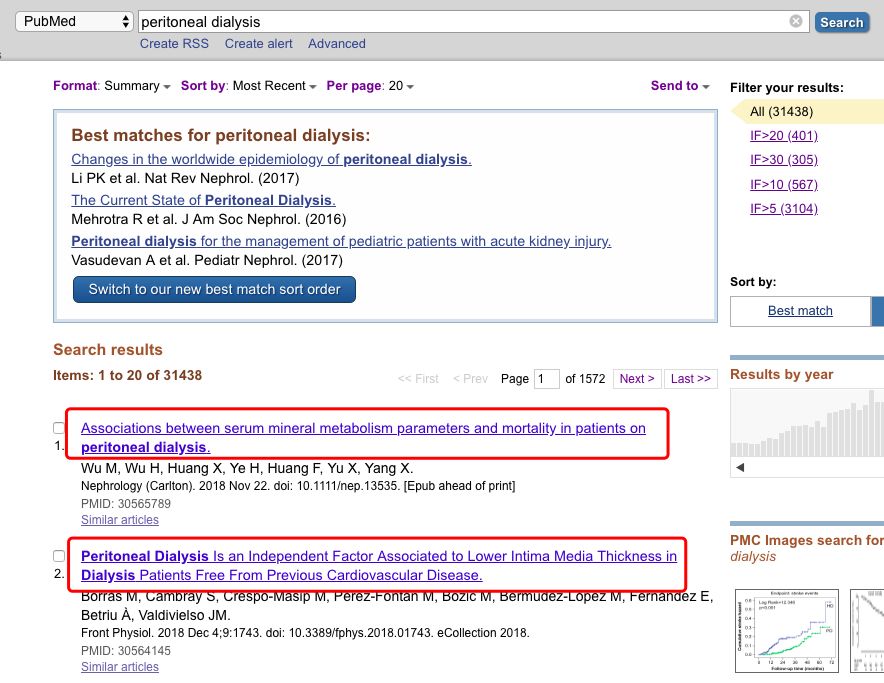Filter results by IF>30 (305)
Screen dimensions: 884x683
(784, 160)
